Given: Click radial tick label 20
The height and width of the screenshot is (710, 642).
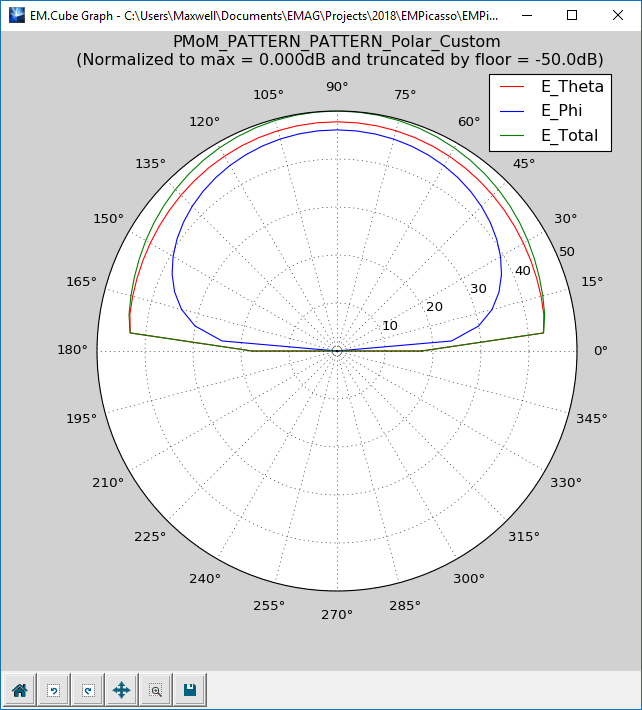Looking at the screenshot, I should (435, 307).
